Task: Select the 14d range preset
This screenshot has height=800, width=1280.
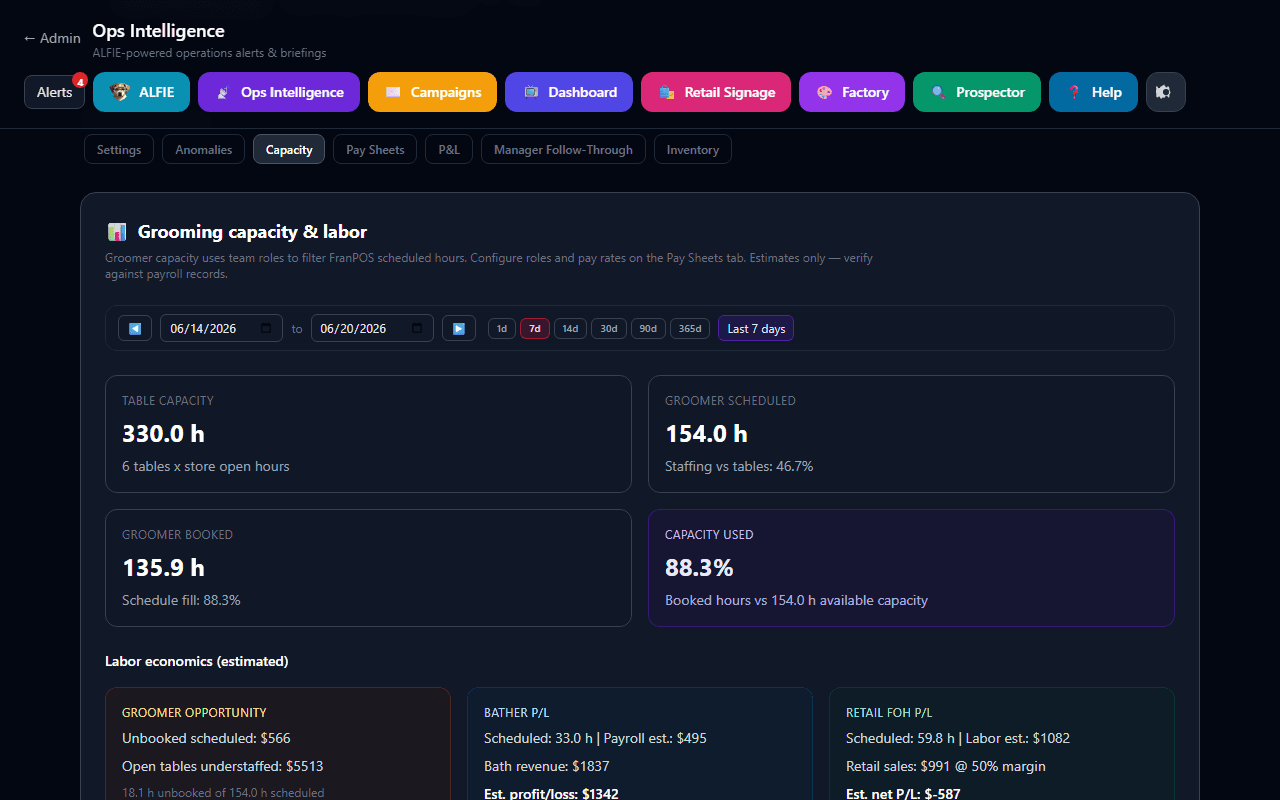Action: 570,328
